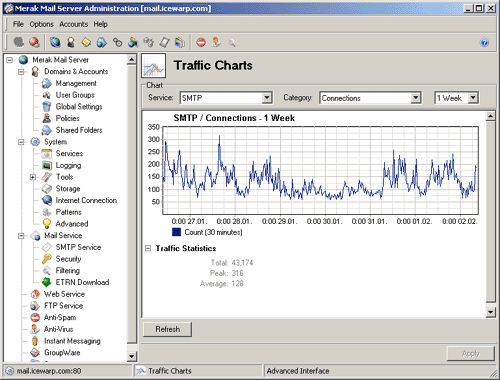
Task: Click the magnifier search toolbar icon
Action: 232,42
